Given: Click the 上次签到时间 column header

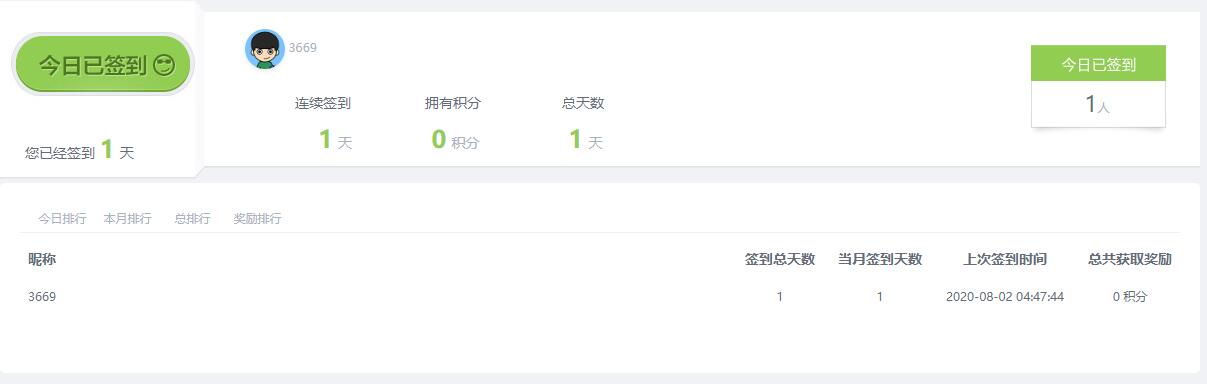Looking at the screenshot, I should [x=1005, y=259].
